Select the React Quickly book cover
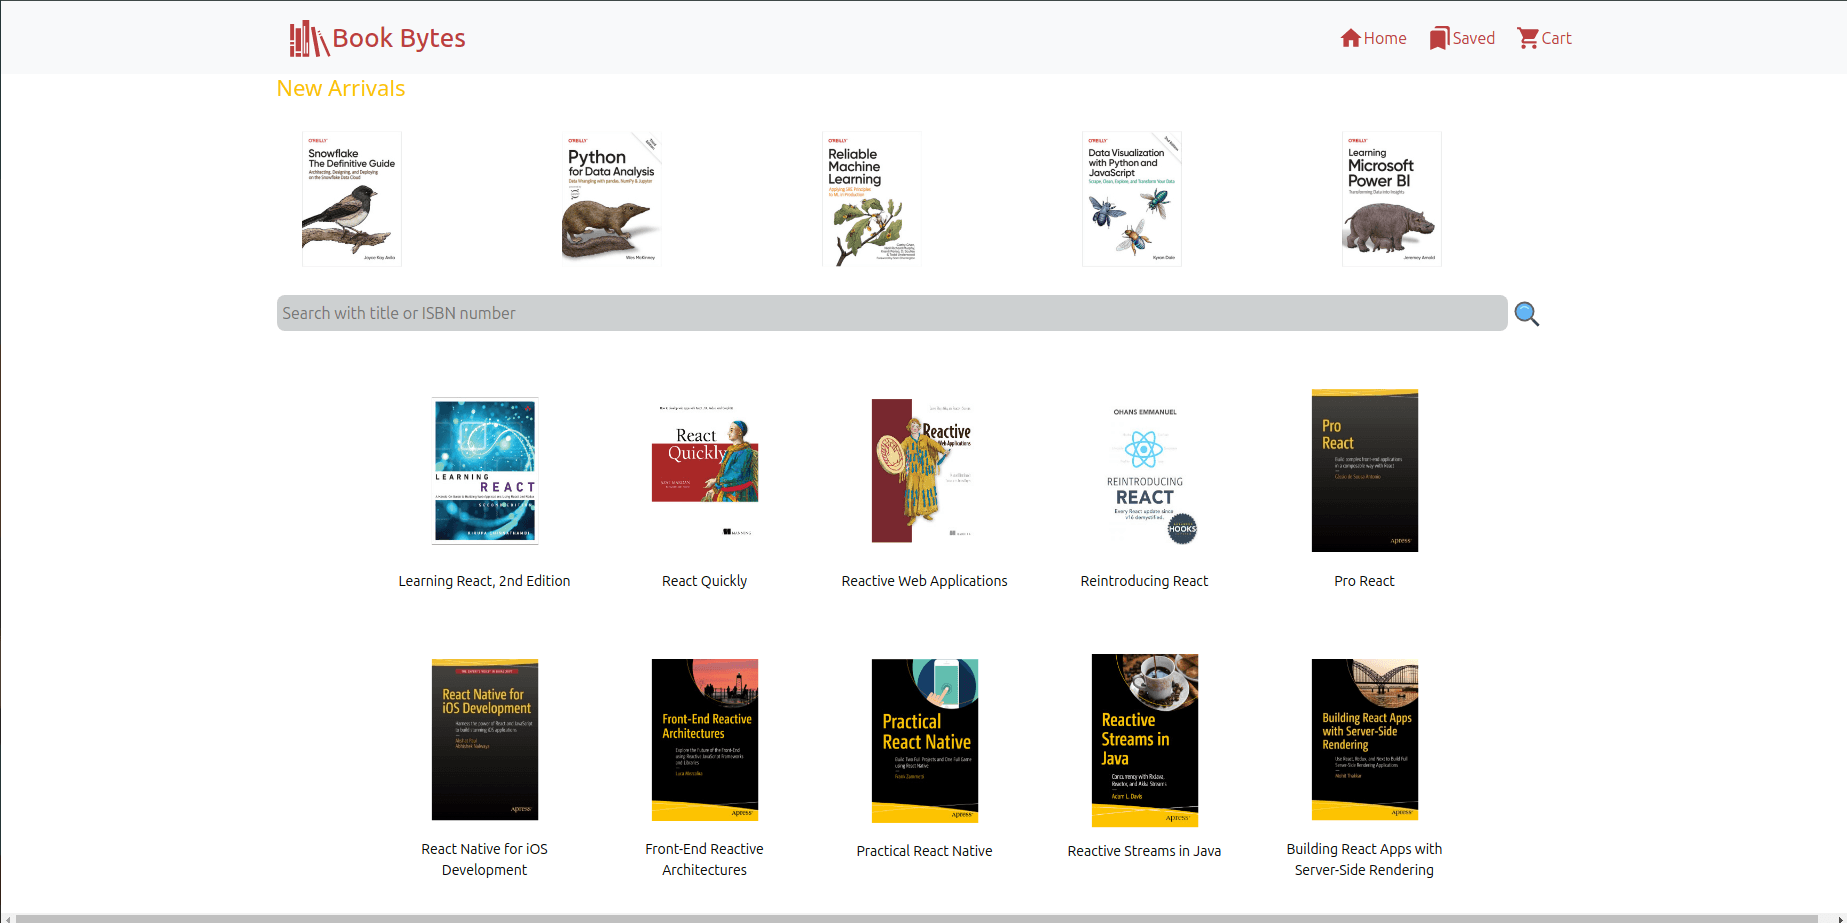1847x923 pixels. point(705,471)
